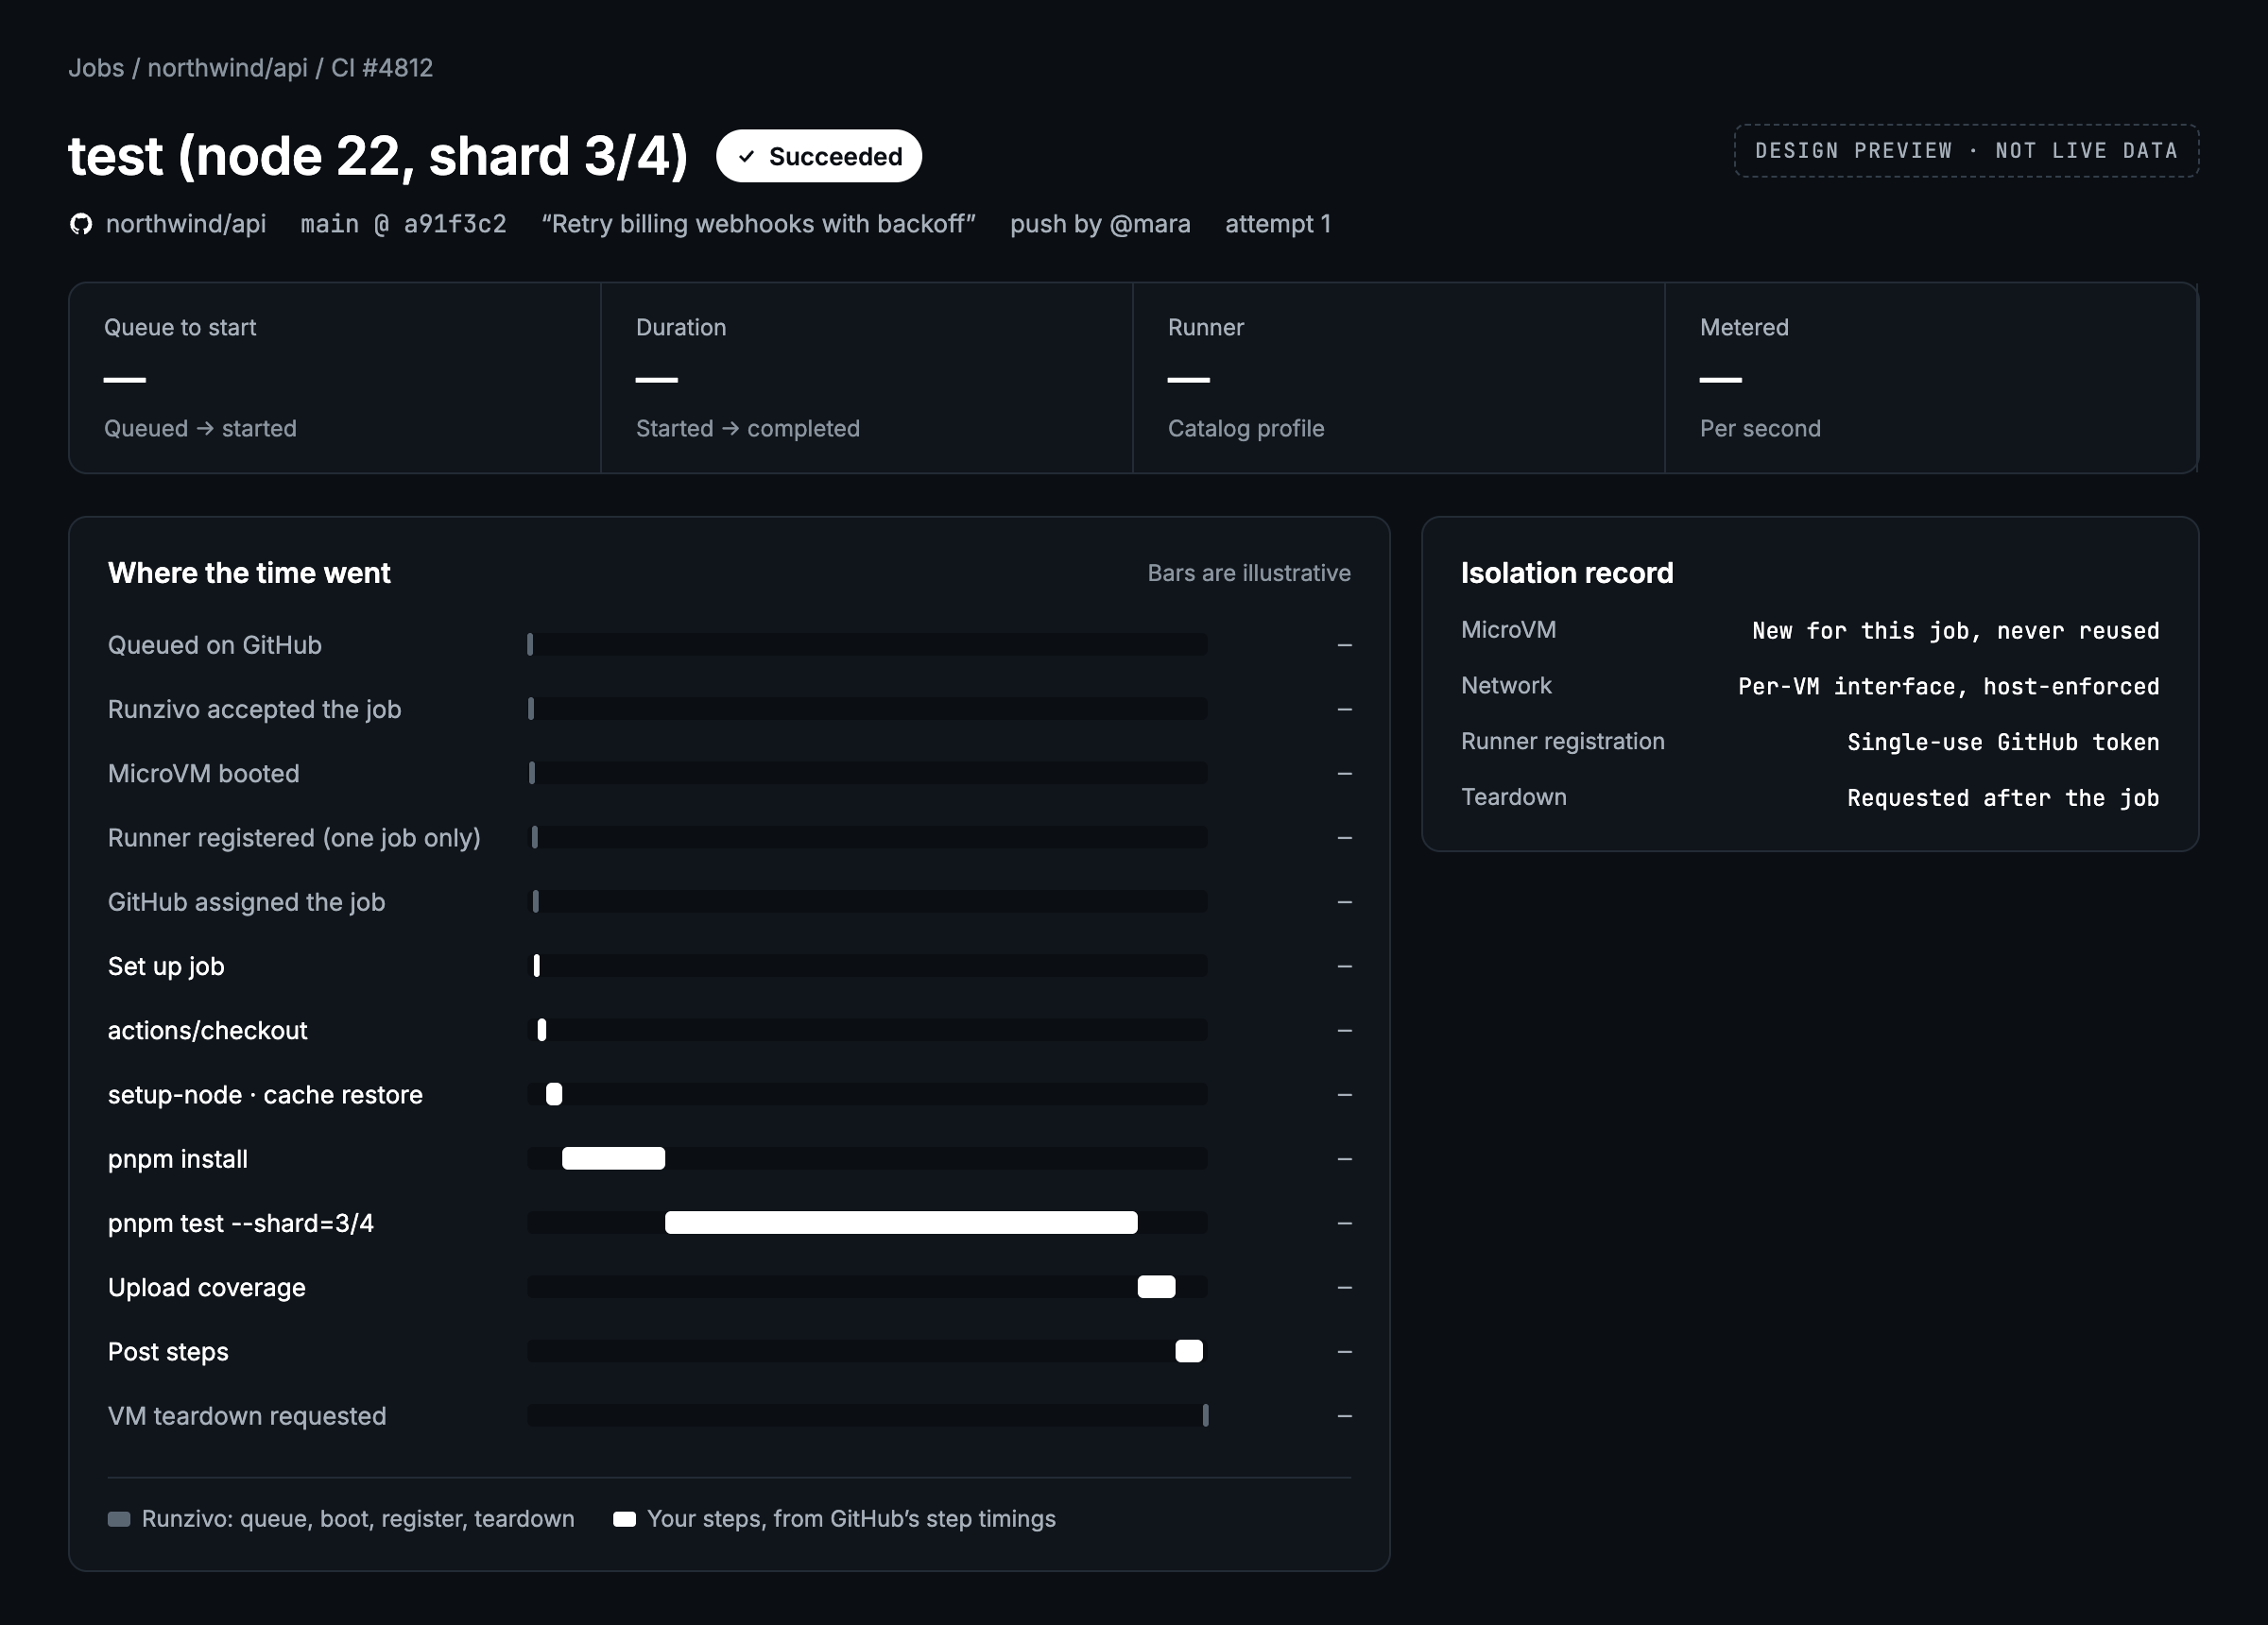Click the "attempt 1" label

tap(1278, 224)
